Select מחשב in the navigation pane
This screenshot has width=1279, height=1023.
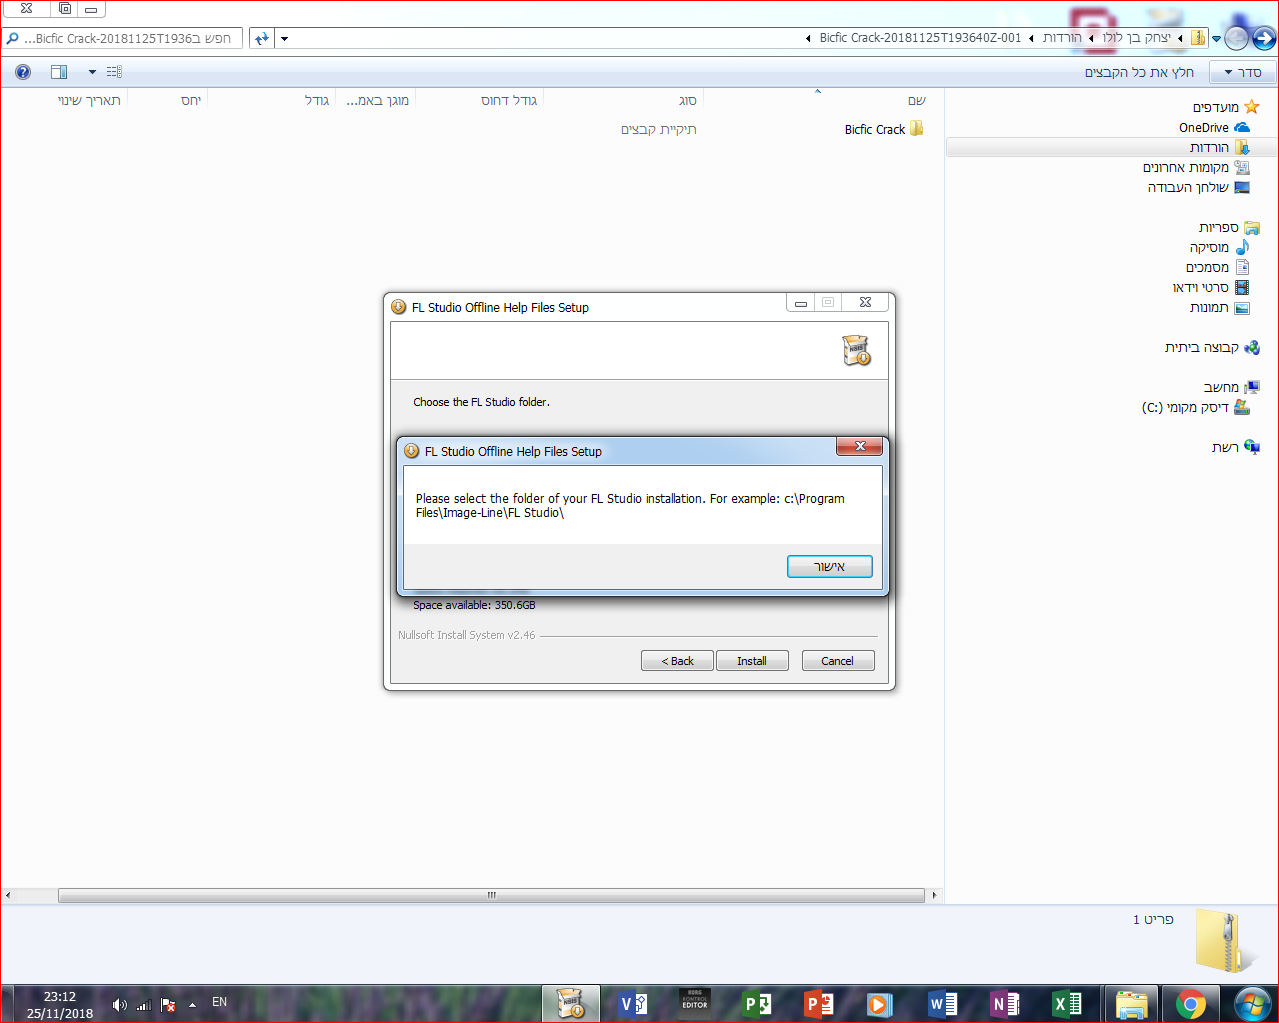pyautogui.click(x=1231, y=387)
